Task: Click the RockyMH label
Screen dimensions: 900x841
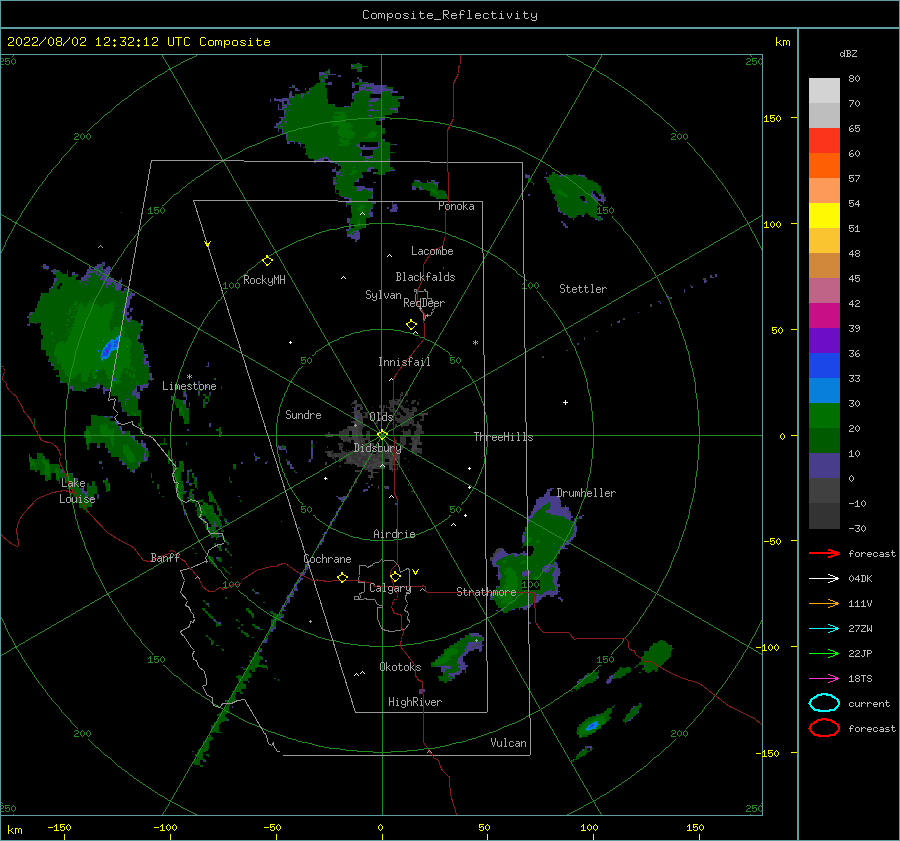Action: point(264,280)
